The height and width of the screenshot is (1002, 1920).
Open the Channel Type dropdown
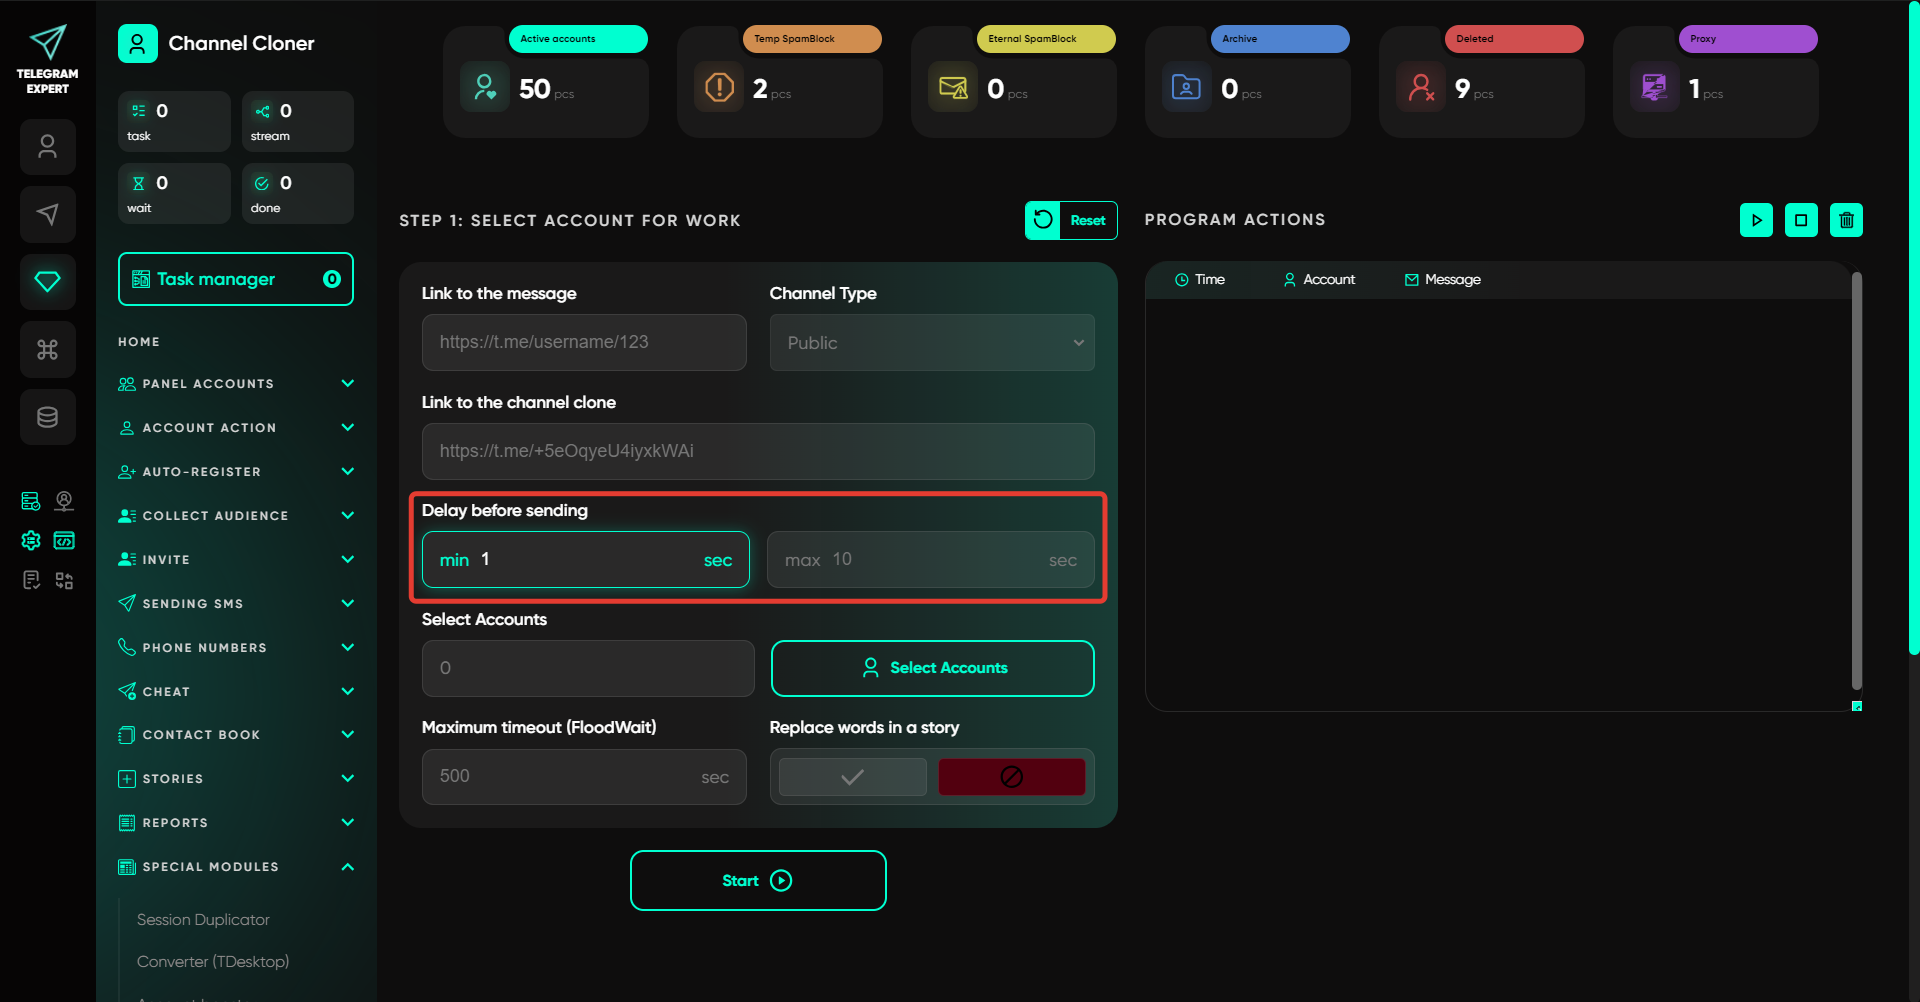(931, 343)
